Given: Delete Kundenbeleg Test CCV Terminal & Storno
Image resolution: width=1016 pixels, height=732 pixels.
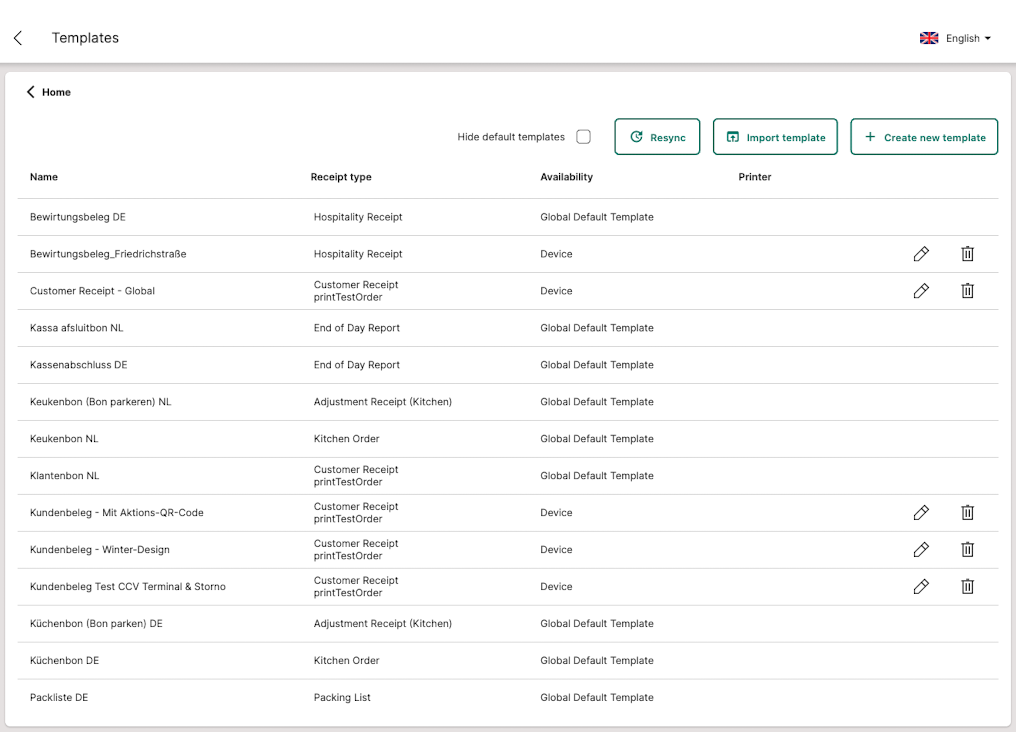Looking at the screenshot, I should (967, 587).
